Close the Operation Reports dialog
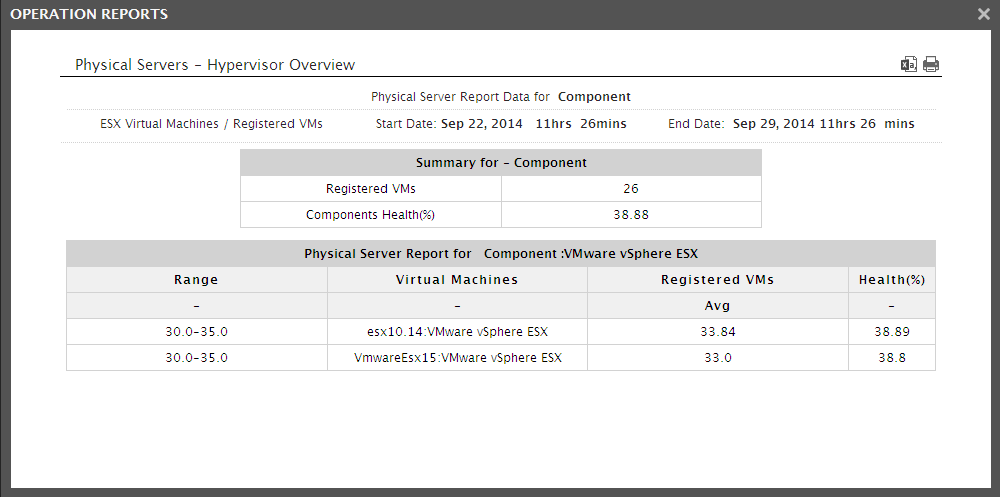The image size is (1000, 497). click(983, 14)
